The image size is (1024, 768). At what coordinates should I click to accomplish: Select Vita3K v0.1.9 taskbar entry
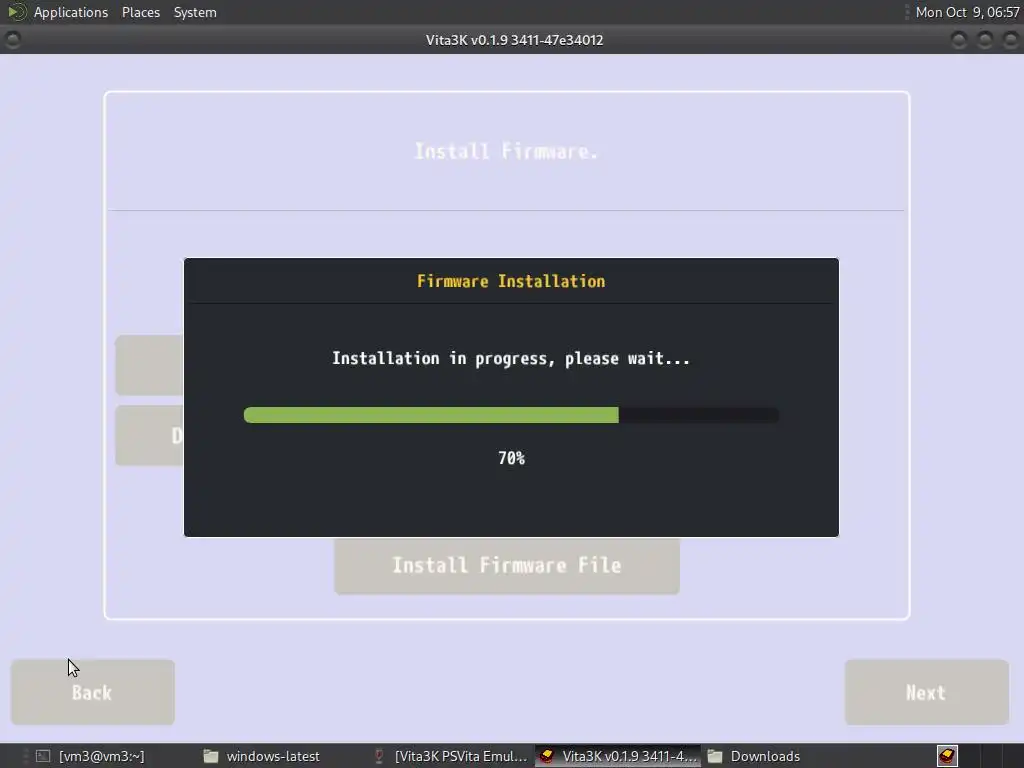pyautogui.click(x=618, y=756)
